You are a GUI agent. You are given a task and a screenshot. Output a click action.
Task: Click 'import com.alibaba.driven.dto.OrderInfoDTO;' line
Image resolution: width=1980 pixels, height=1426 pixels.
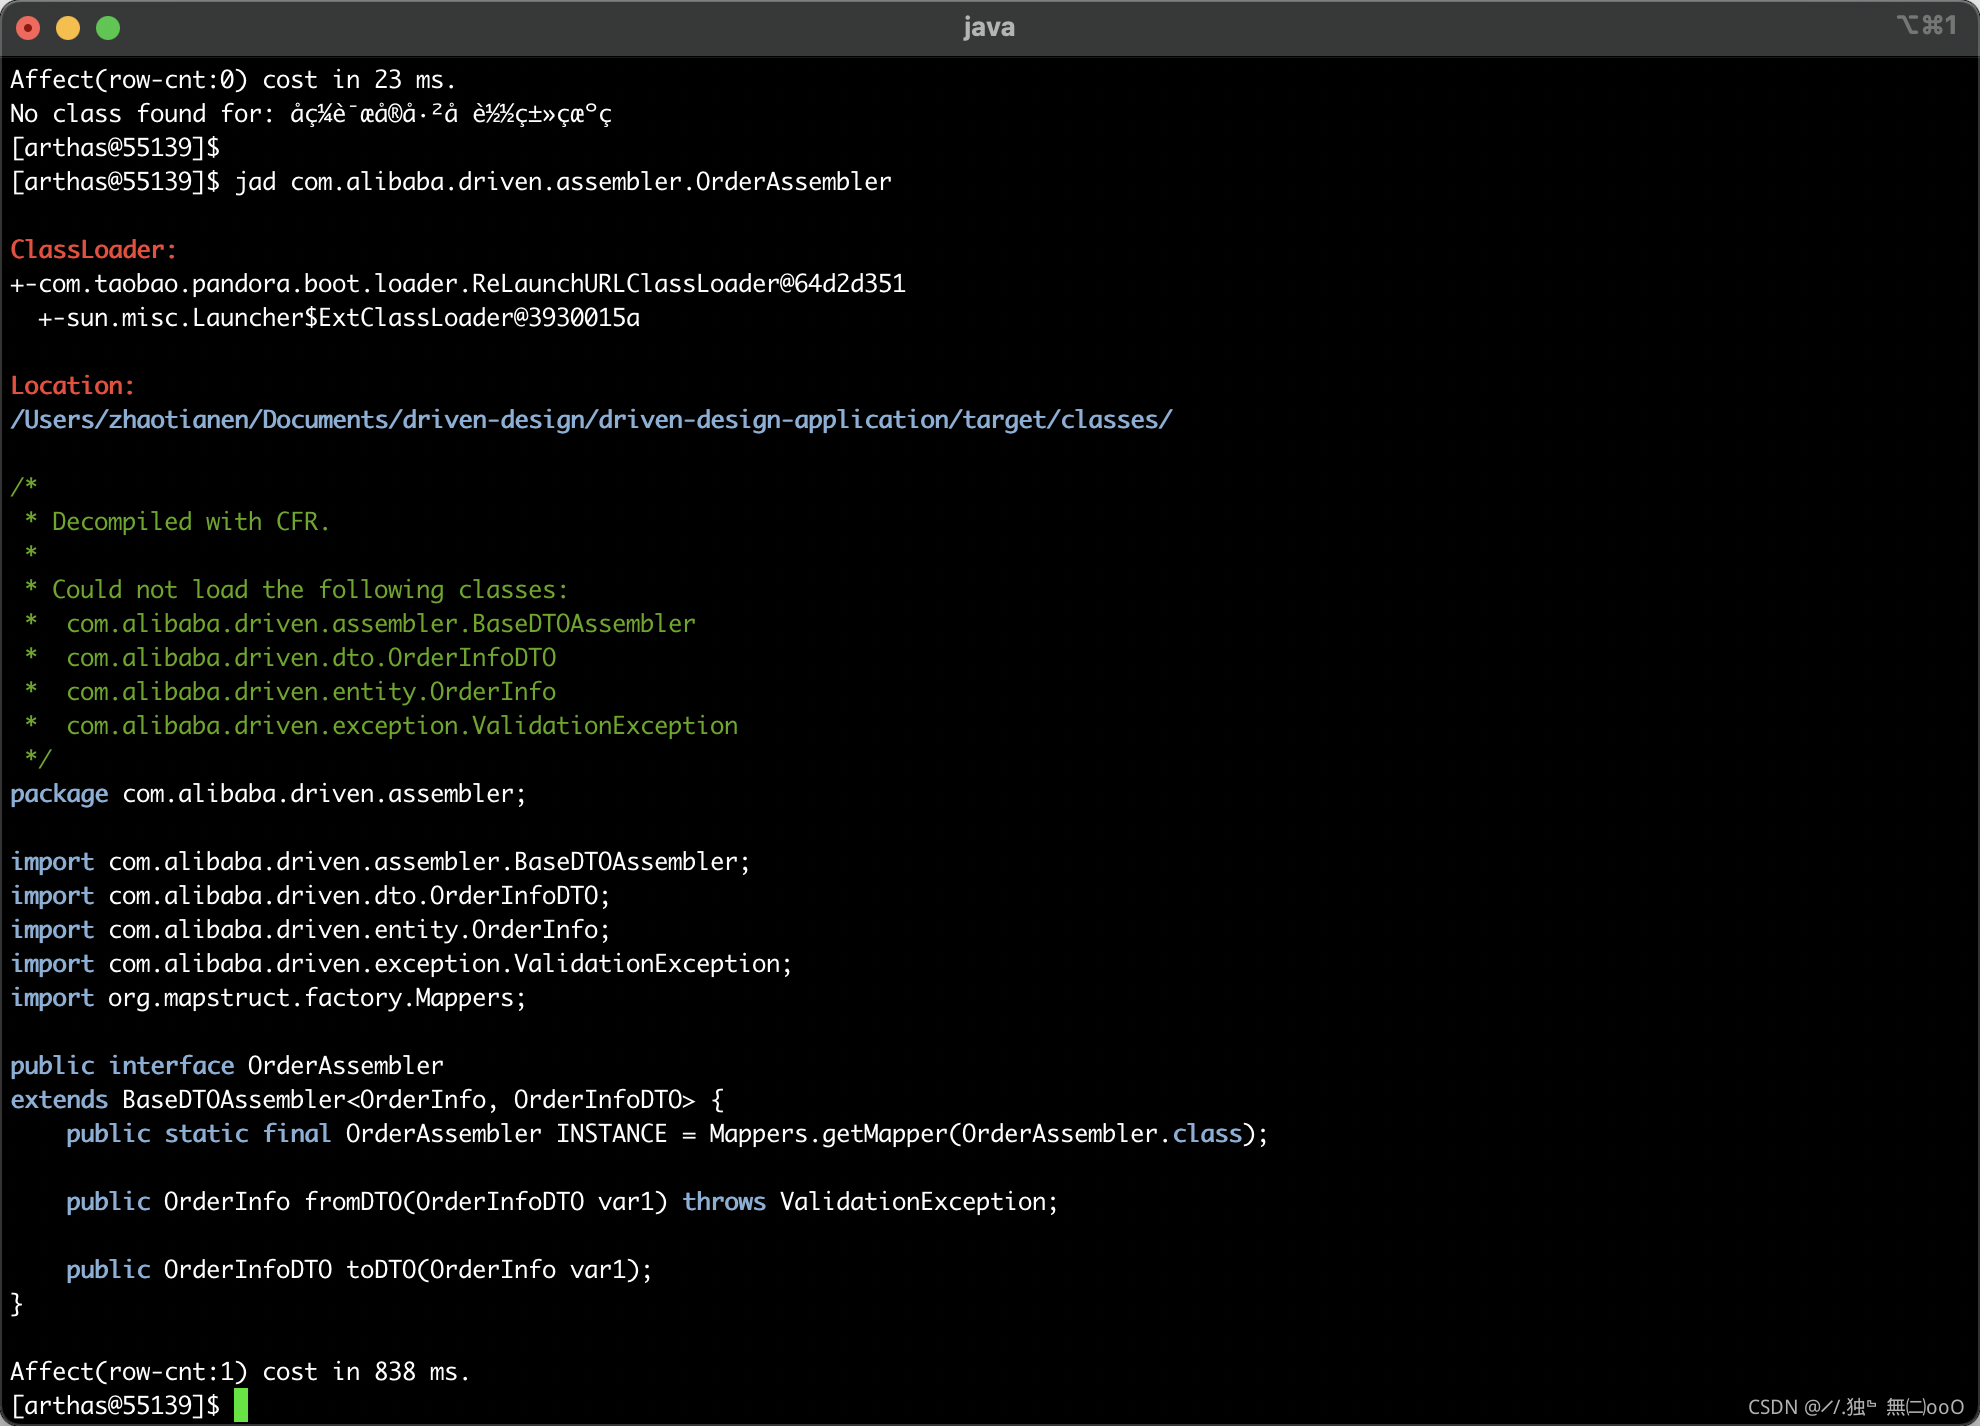click(x=310, y=896)
